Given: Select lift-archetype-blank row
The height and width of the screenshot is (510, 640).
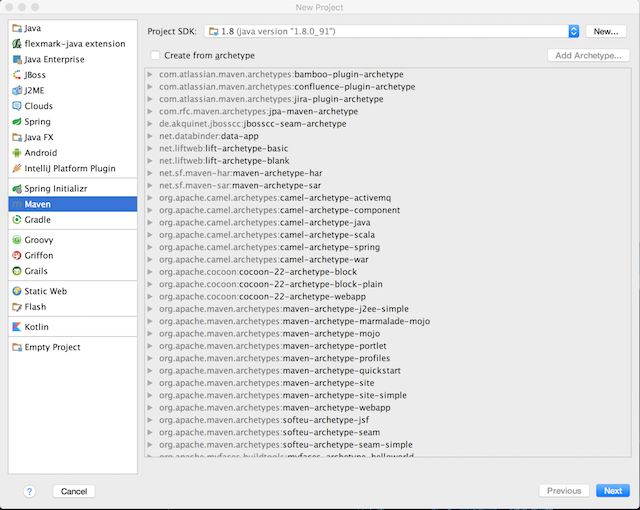Looking at the screenshot, I should click(388, 161).
